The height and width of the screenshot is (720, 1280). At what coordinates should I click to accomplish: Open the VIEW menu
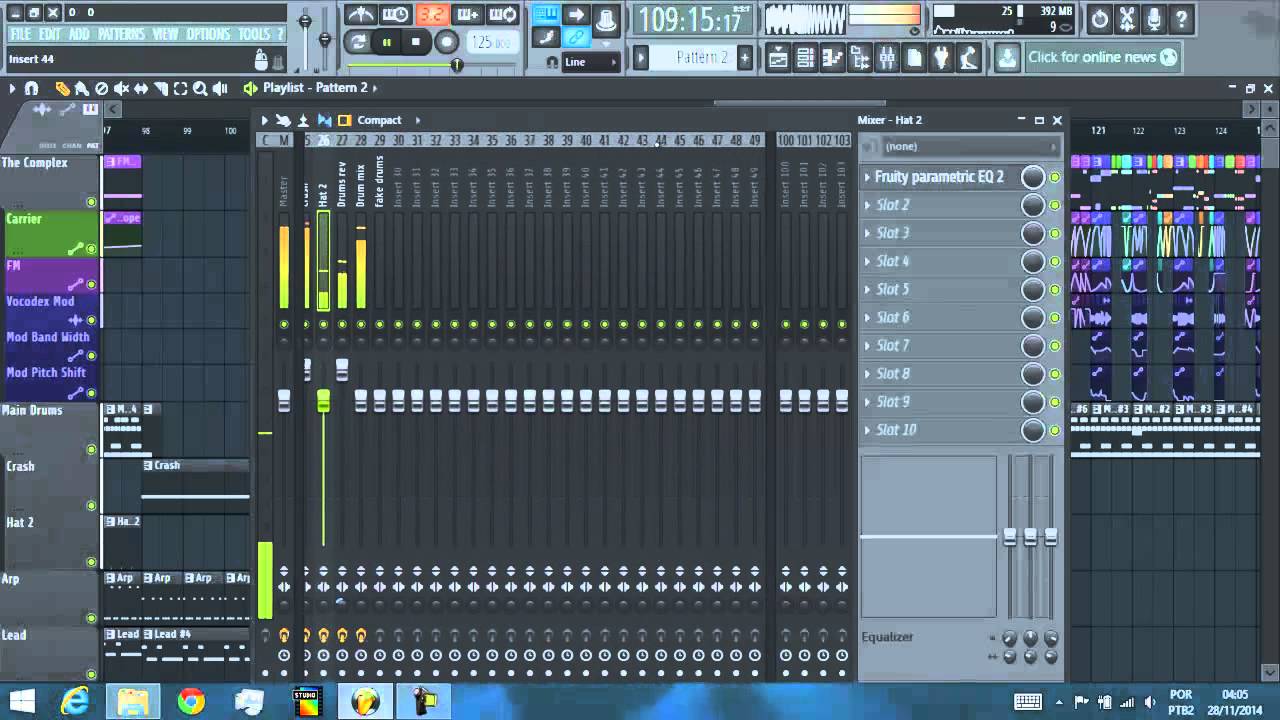166,34
